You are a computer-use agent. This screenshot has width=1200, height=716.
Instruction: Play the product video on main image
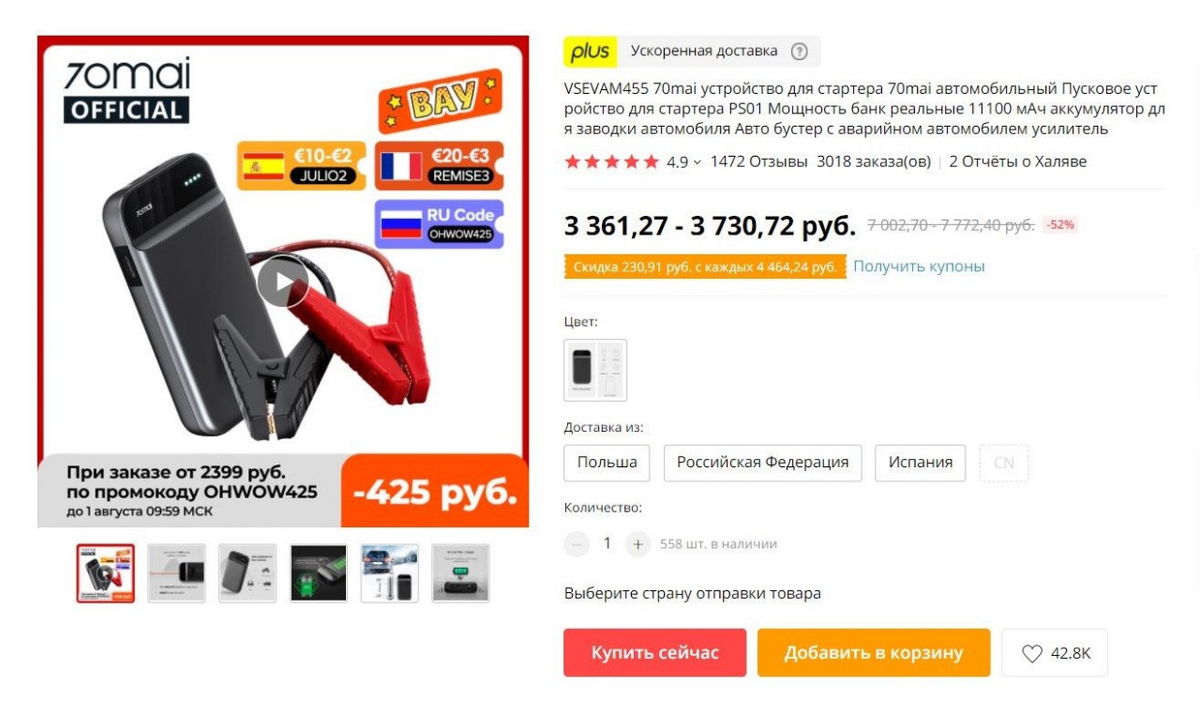click(283, 282)
